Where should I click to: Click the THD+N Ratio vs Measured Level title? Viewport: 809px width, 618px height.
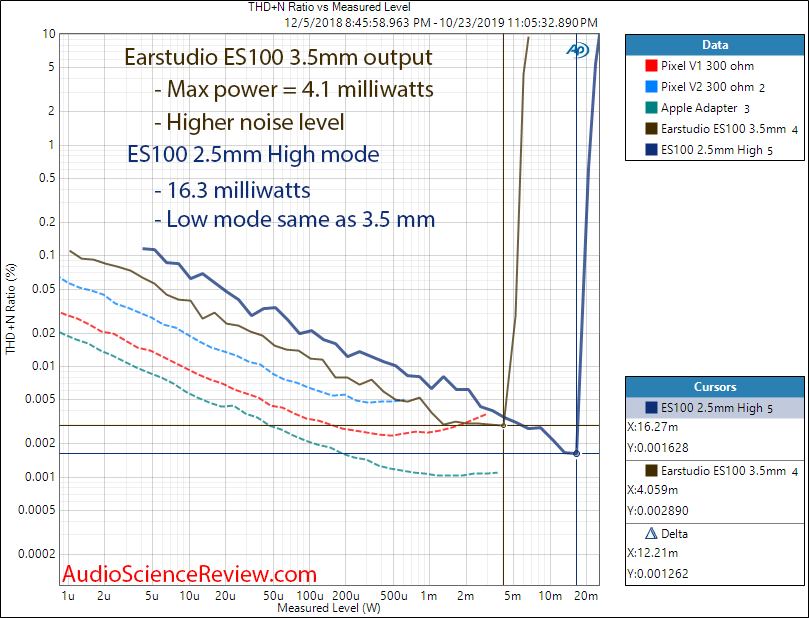(x=329, y=7)
